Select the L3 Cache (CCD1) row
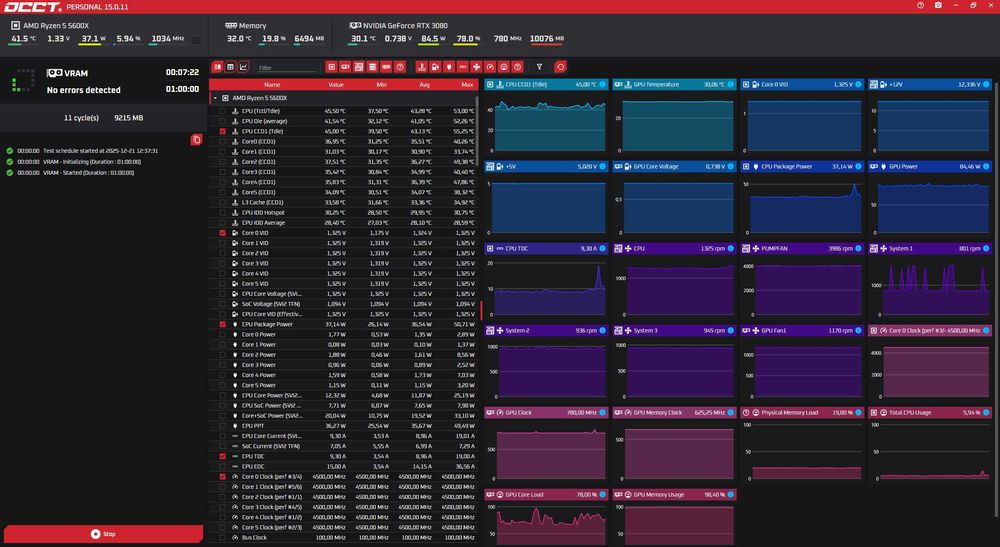 click(343, 203)
